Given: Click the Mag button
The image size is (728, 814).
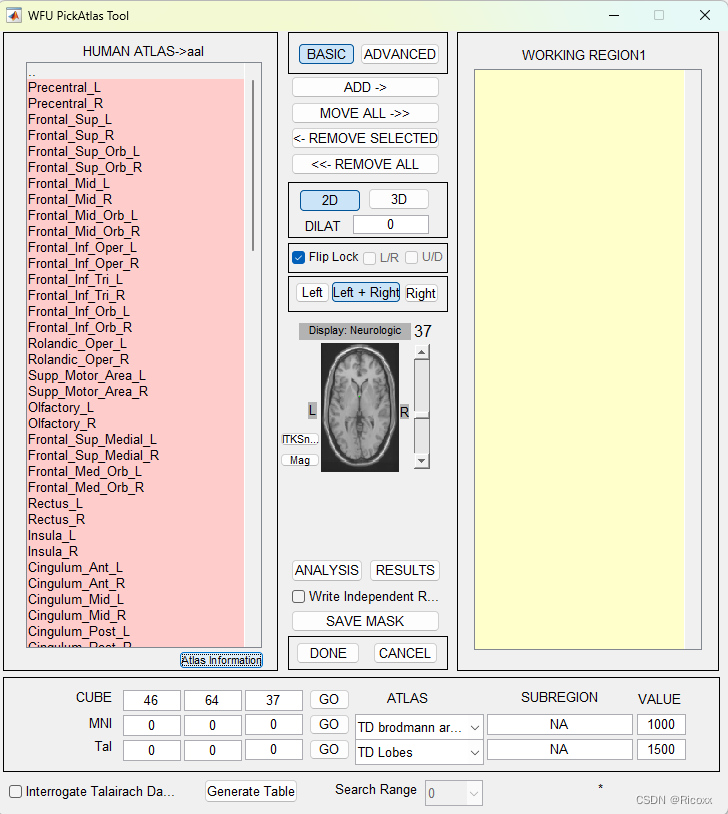Looking at the screenshot, I should click(300, 460).
